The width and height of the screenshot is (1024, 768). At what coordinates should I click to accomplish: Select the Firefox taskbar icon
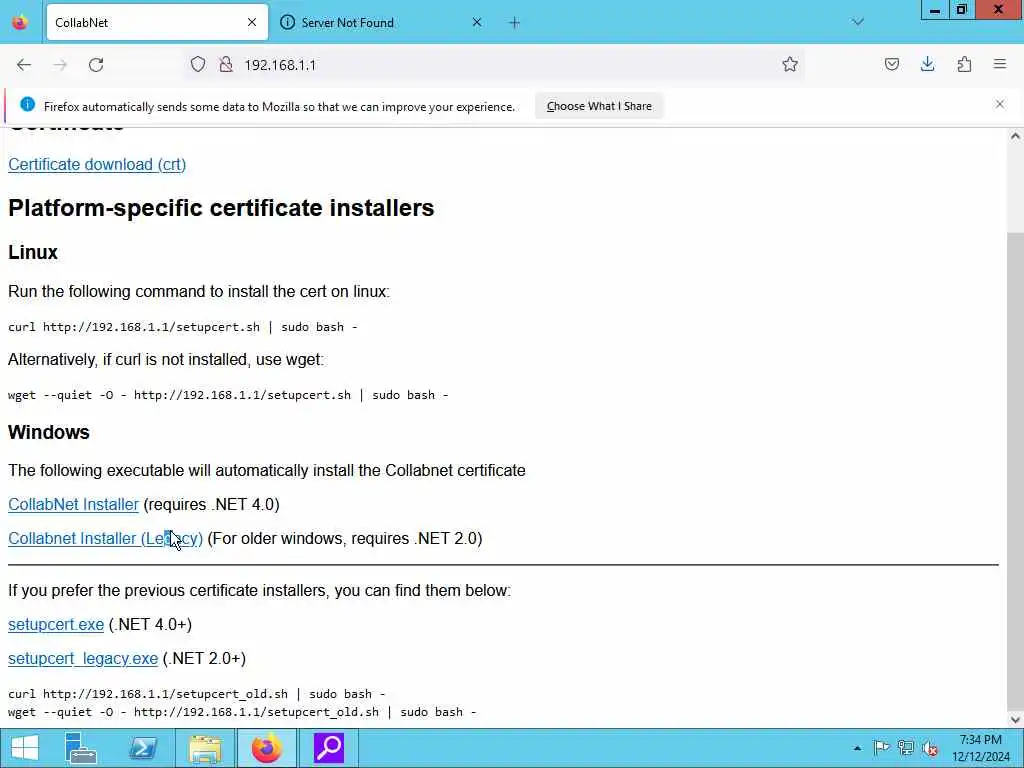(266, 748)
